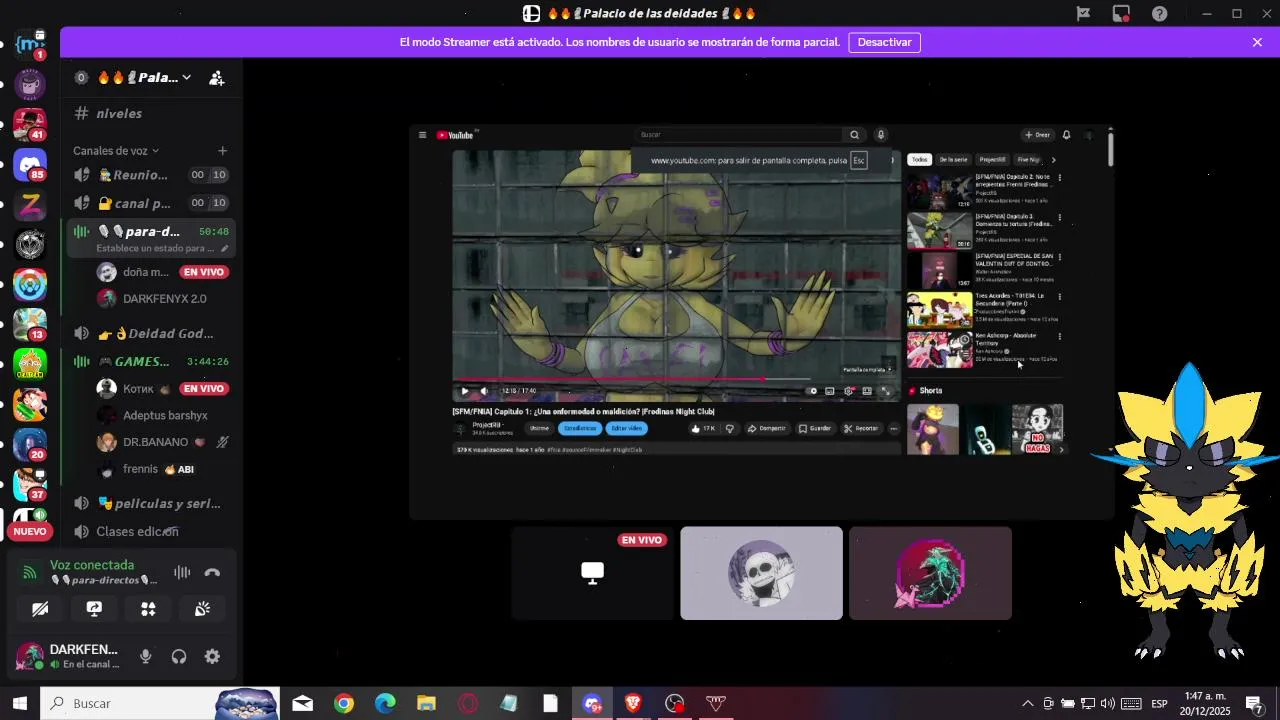The width and height of the screenshot is (1280, 720).
Task: Click user frennis in the GAMES channel
Action: coord(163,469)
